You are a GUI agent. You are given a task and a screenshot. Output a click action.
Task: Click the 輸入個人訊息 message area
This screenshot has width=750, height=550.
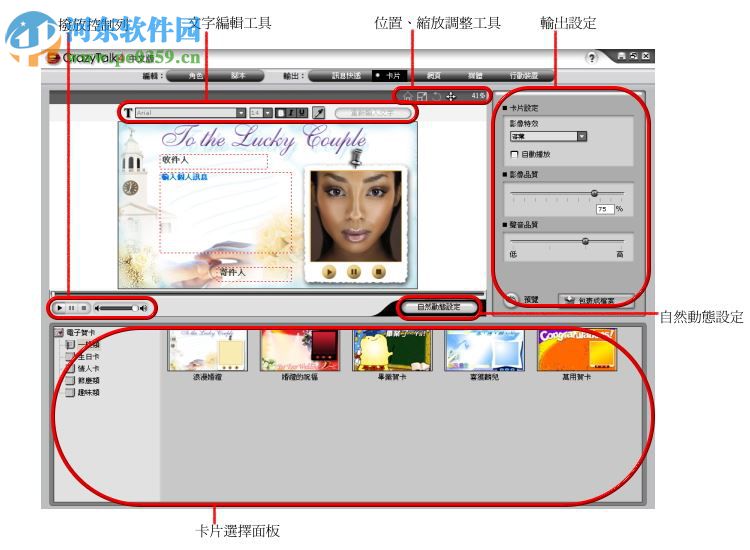225,212
